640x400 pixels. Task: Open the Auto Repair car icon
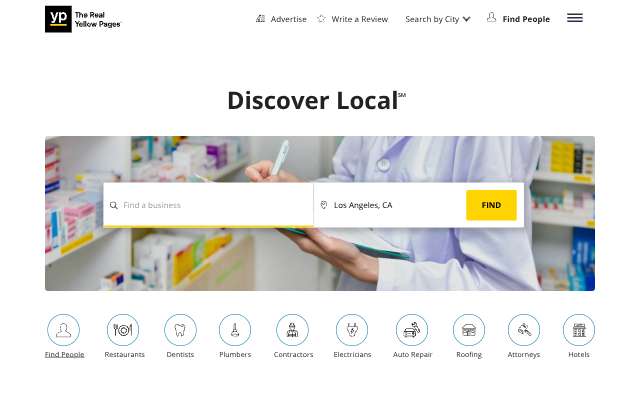point(412,330)
